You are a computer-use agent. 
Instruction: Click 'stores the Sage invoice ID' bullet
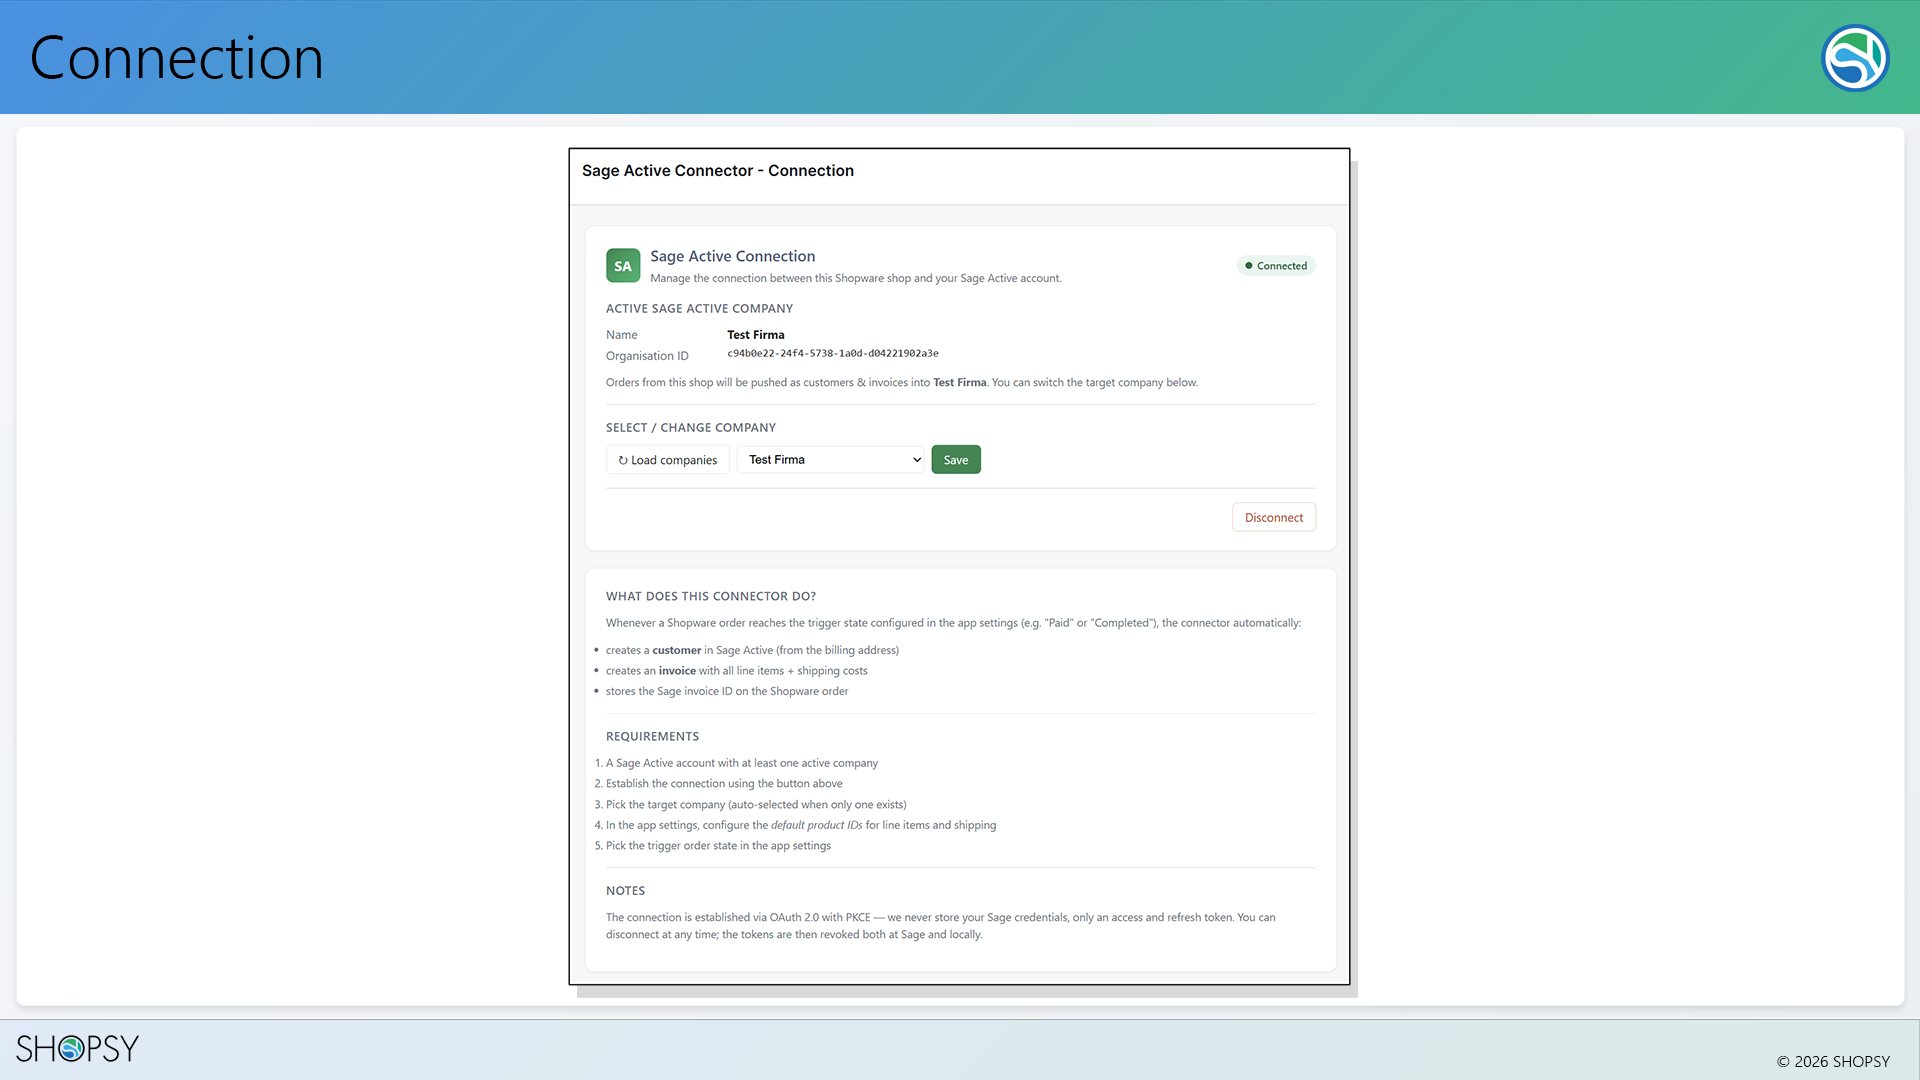pyautogui.click(x=727, y=691)
